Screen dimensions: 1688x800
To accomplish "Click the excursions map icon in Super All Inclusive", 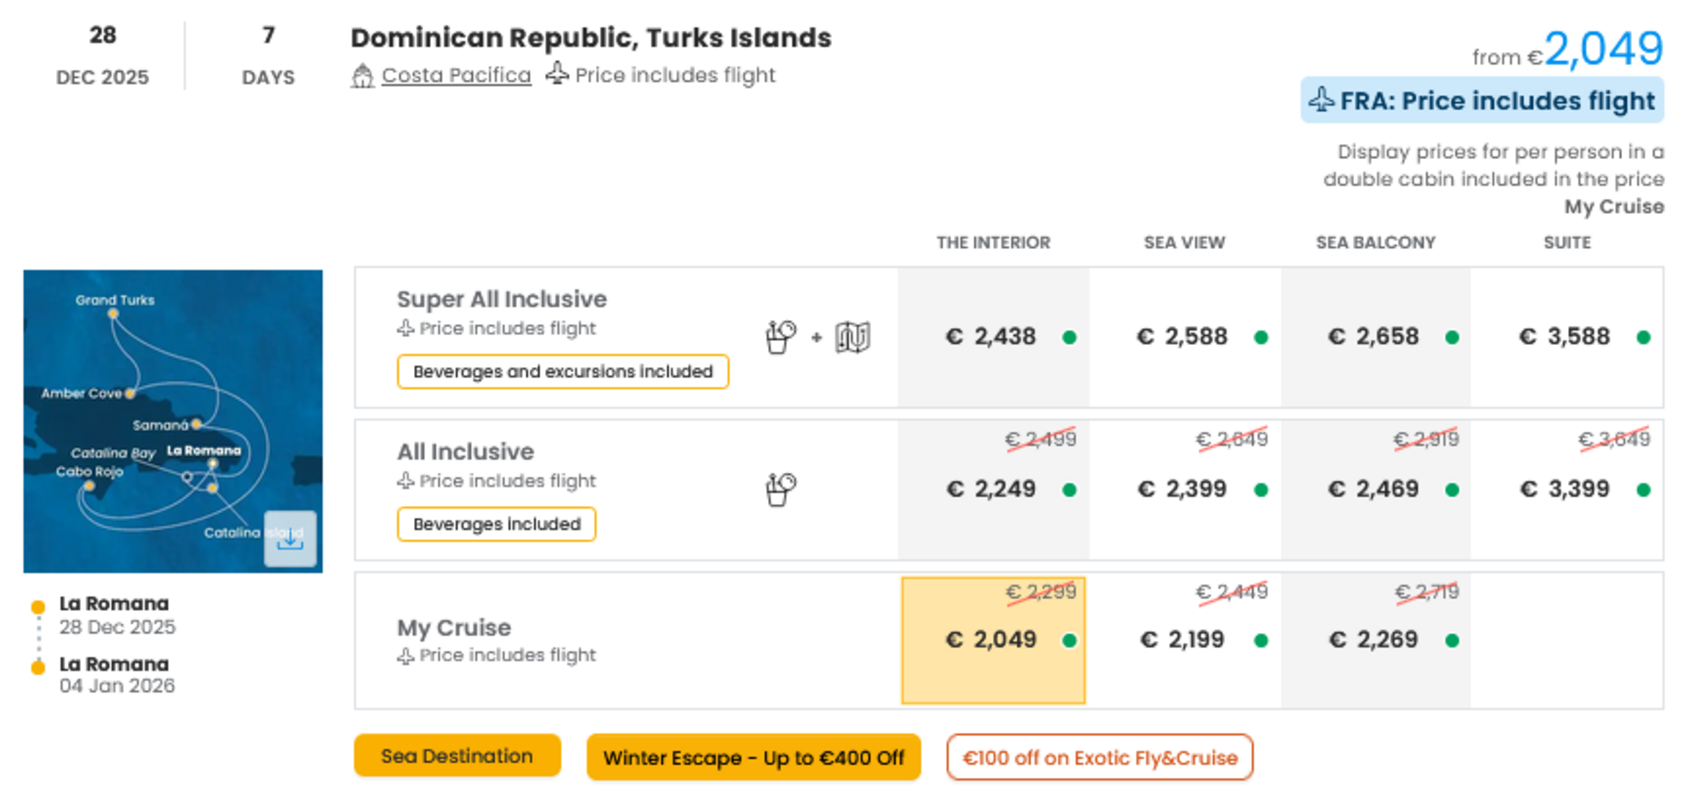I will point(853,337).
